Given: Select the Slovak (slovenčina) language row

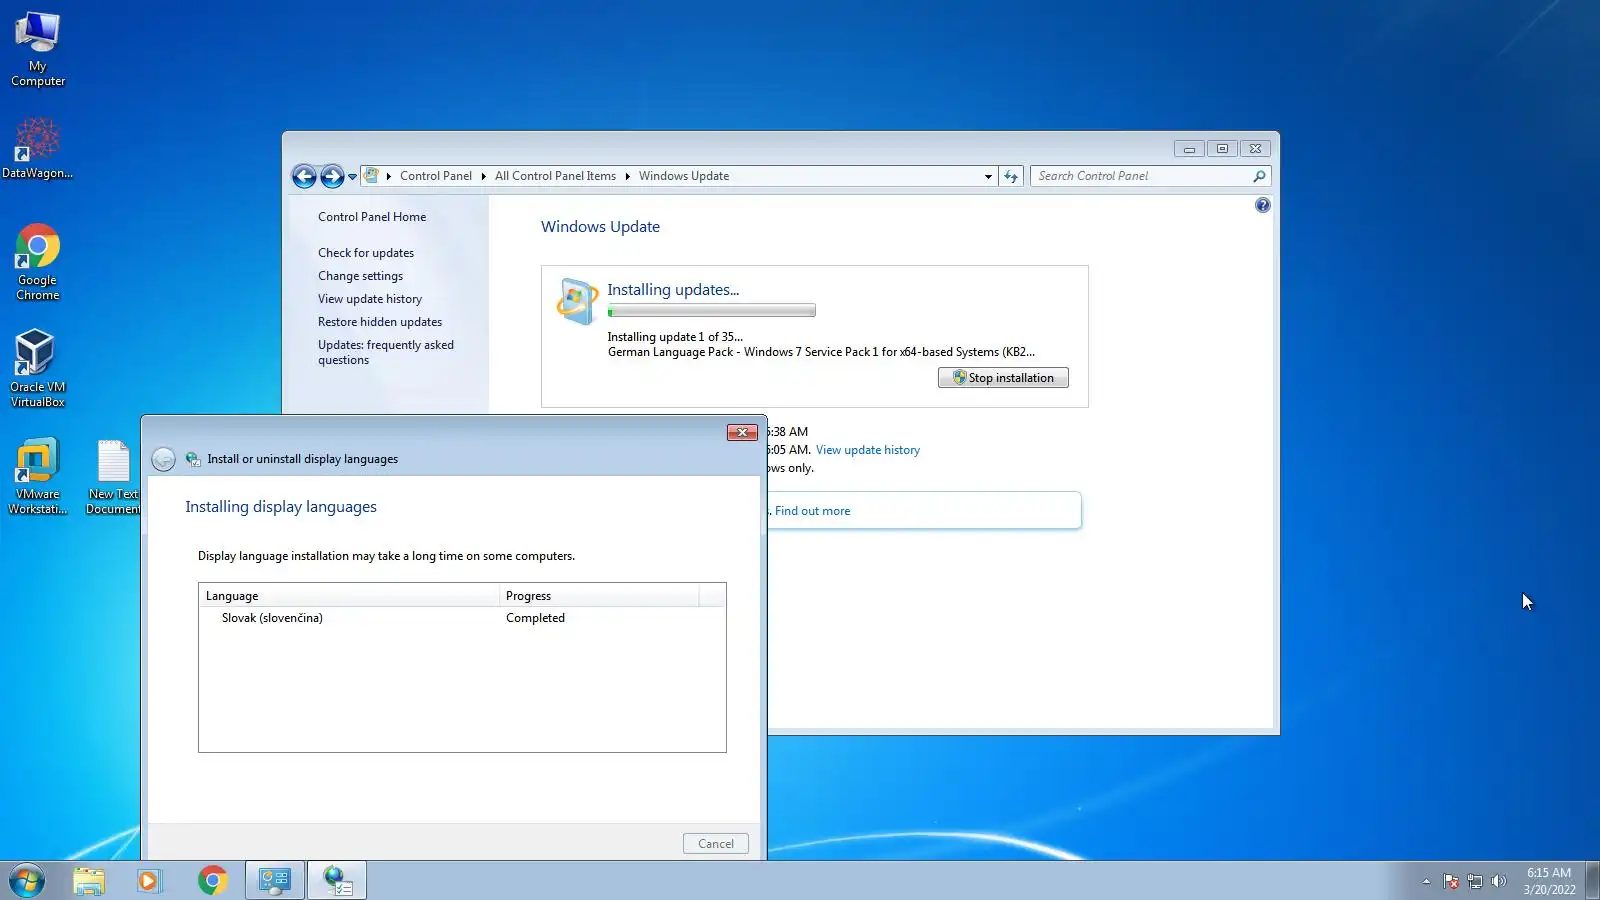Looking at the screenshot, I should pos(462,618).
